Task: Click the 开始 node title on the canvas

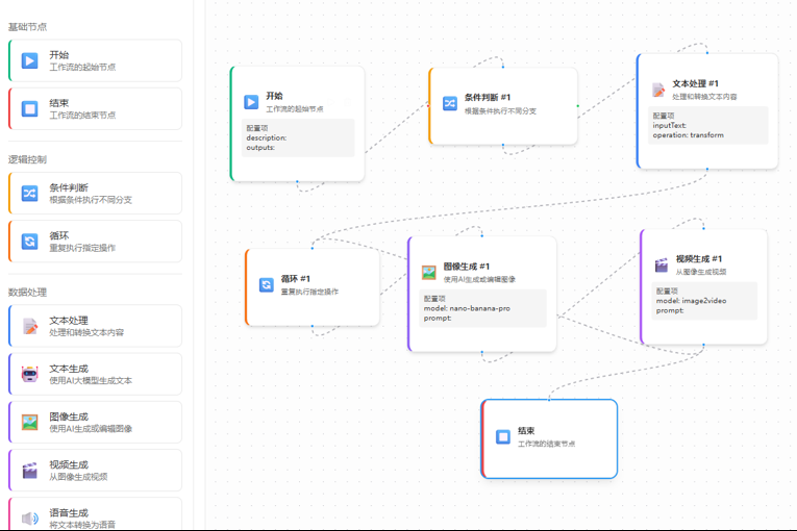Action: click(274, 96)
